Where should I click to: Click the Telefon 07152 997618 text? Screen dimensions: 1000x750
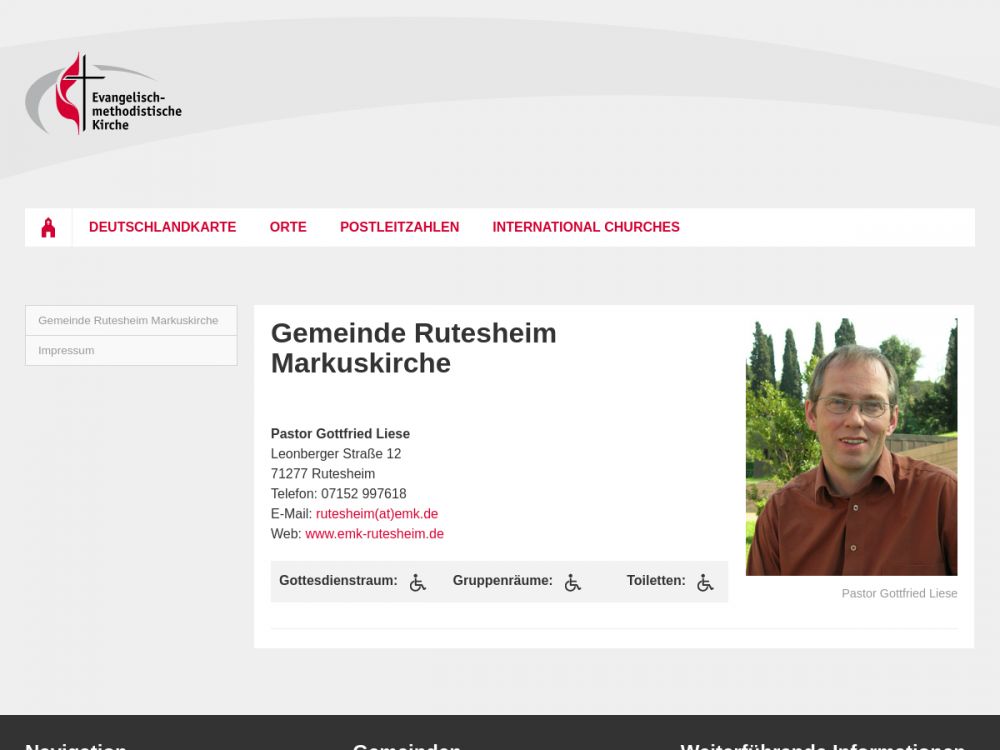tap(339, 494)
